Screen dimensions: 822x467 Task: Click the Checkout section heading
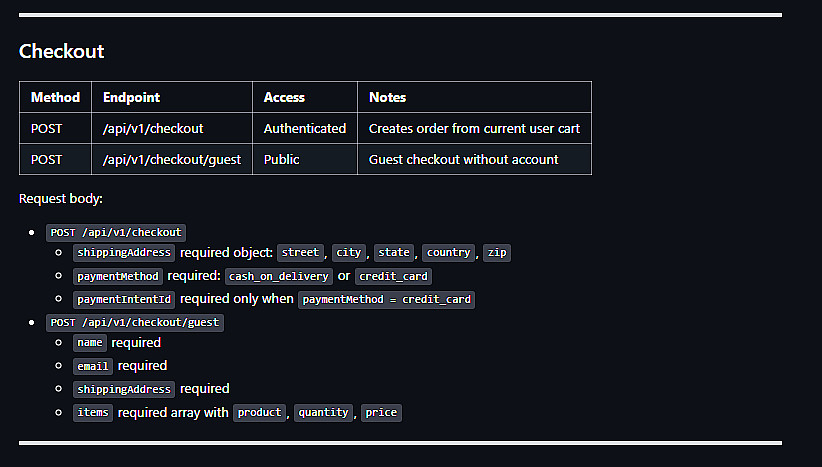coord(61,51)
